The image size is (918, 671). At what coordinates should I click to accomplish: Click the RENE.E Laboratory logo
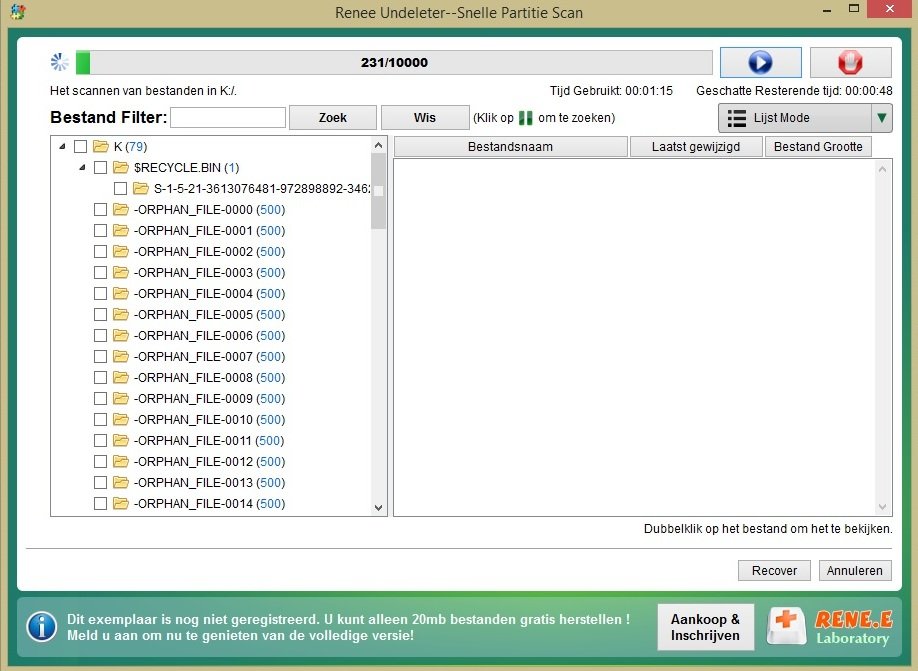pyautogui.click(x=829, y=627)
